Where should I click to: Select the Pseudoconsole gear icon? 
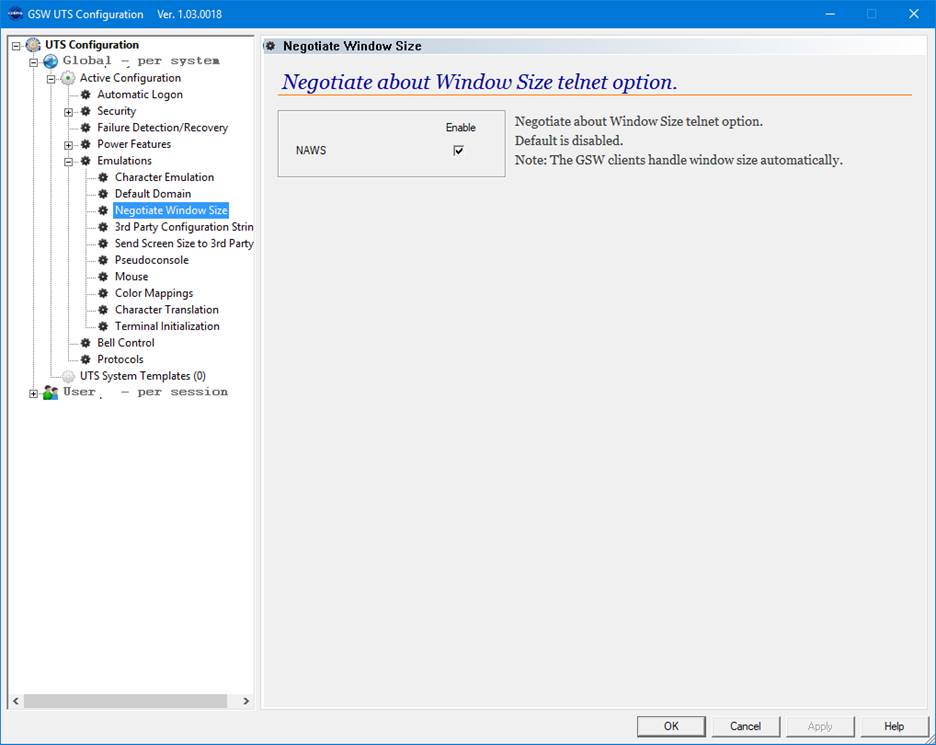[103, 260]
